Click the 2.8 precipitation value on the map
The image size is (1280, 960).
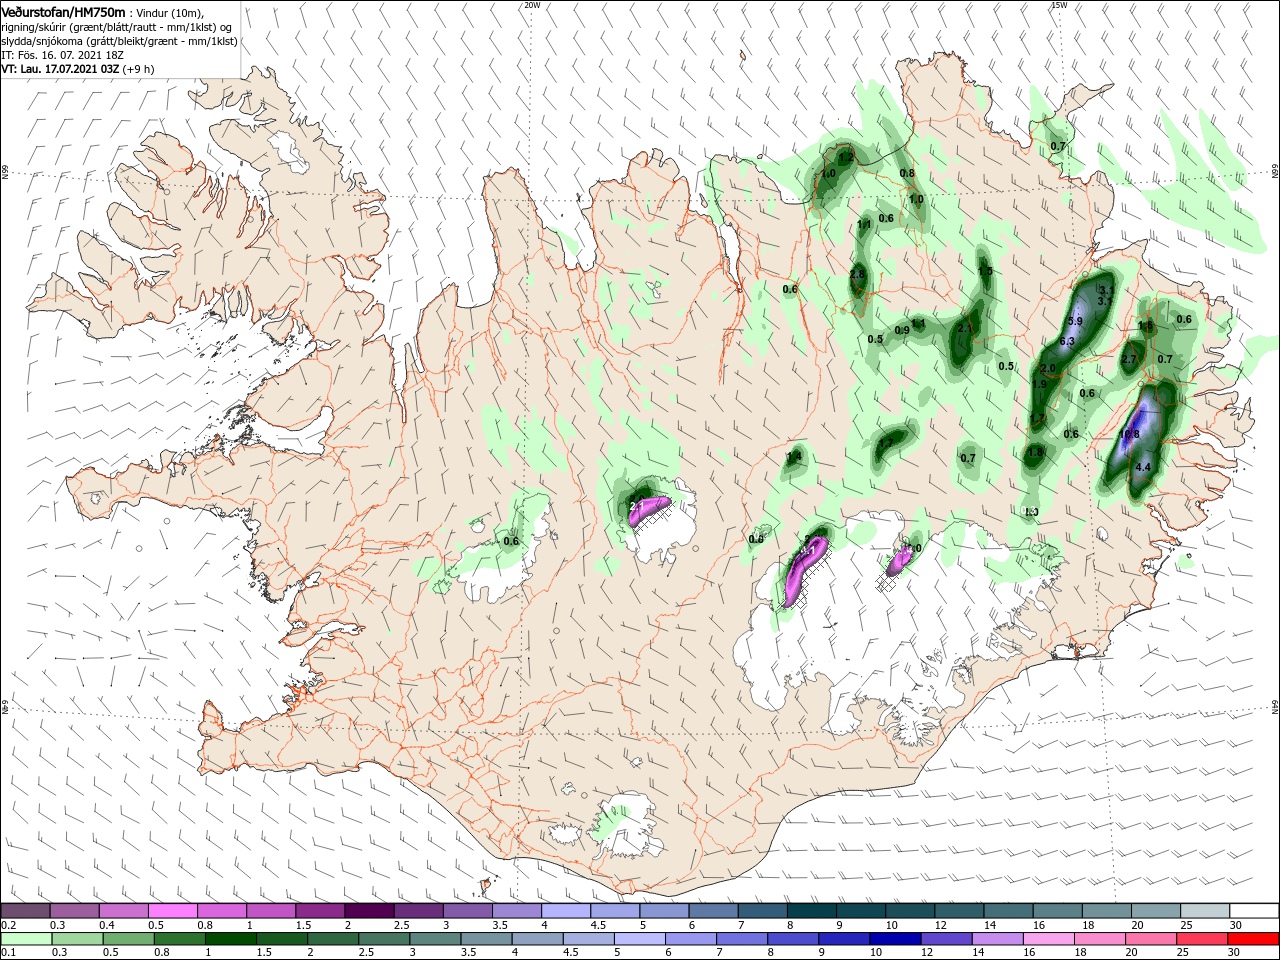click(857, 275)
